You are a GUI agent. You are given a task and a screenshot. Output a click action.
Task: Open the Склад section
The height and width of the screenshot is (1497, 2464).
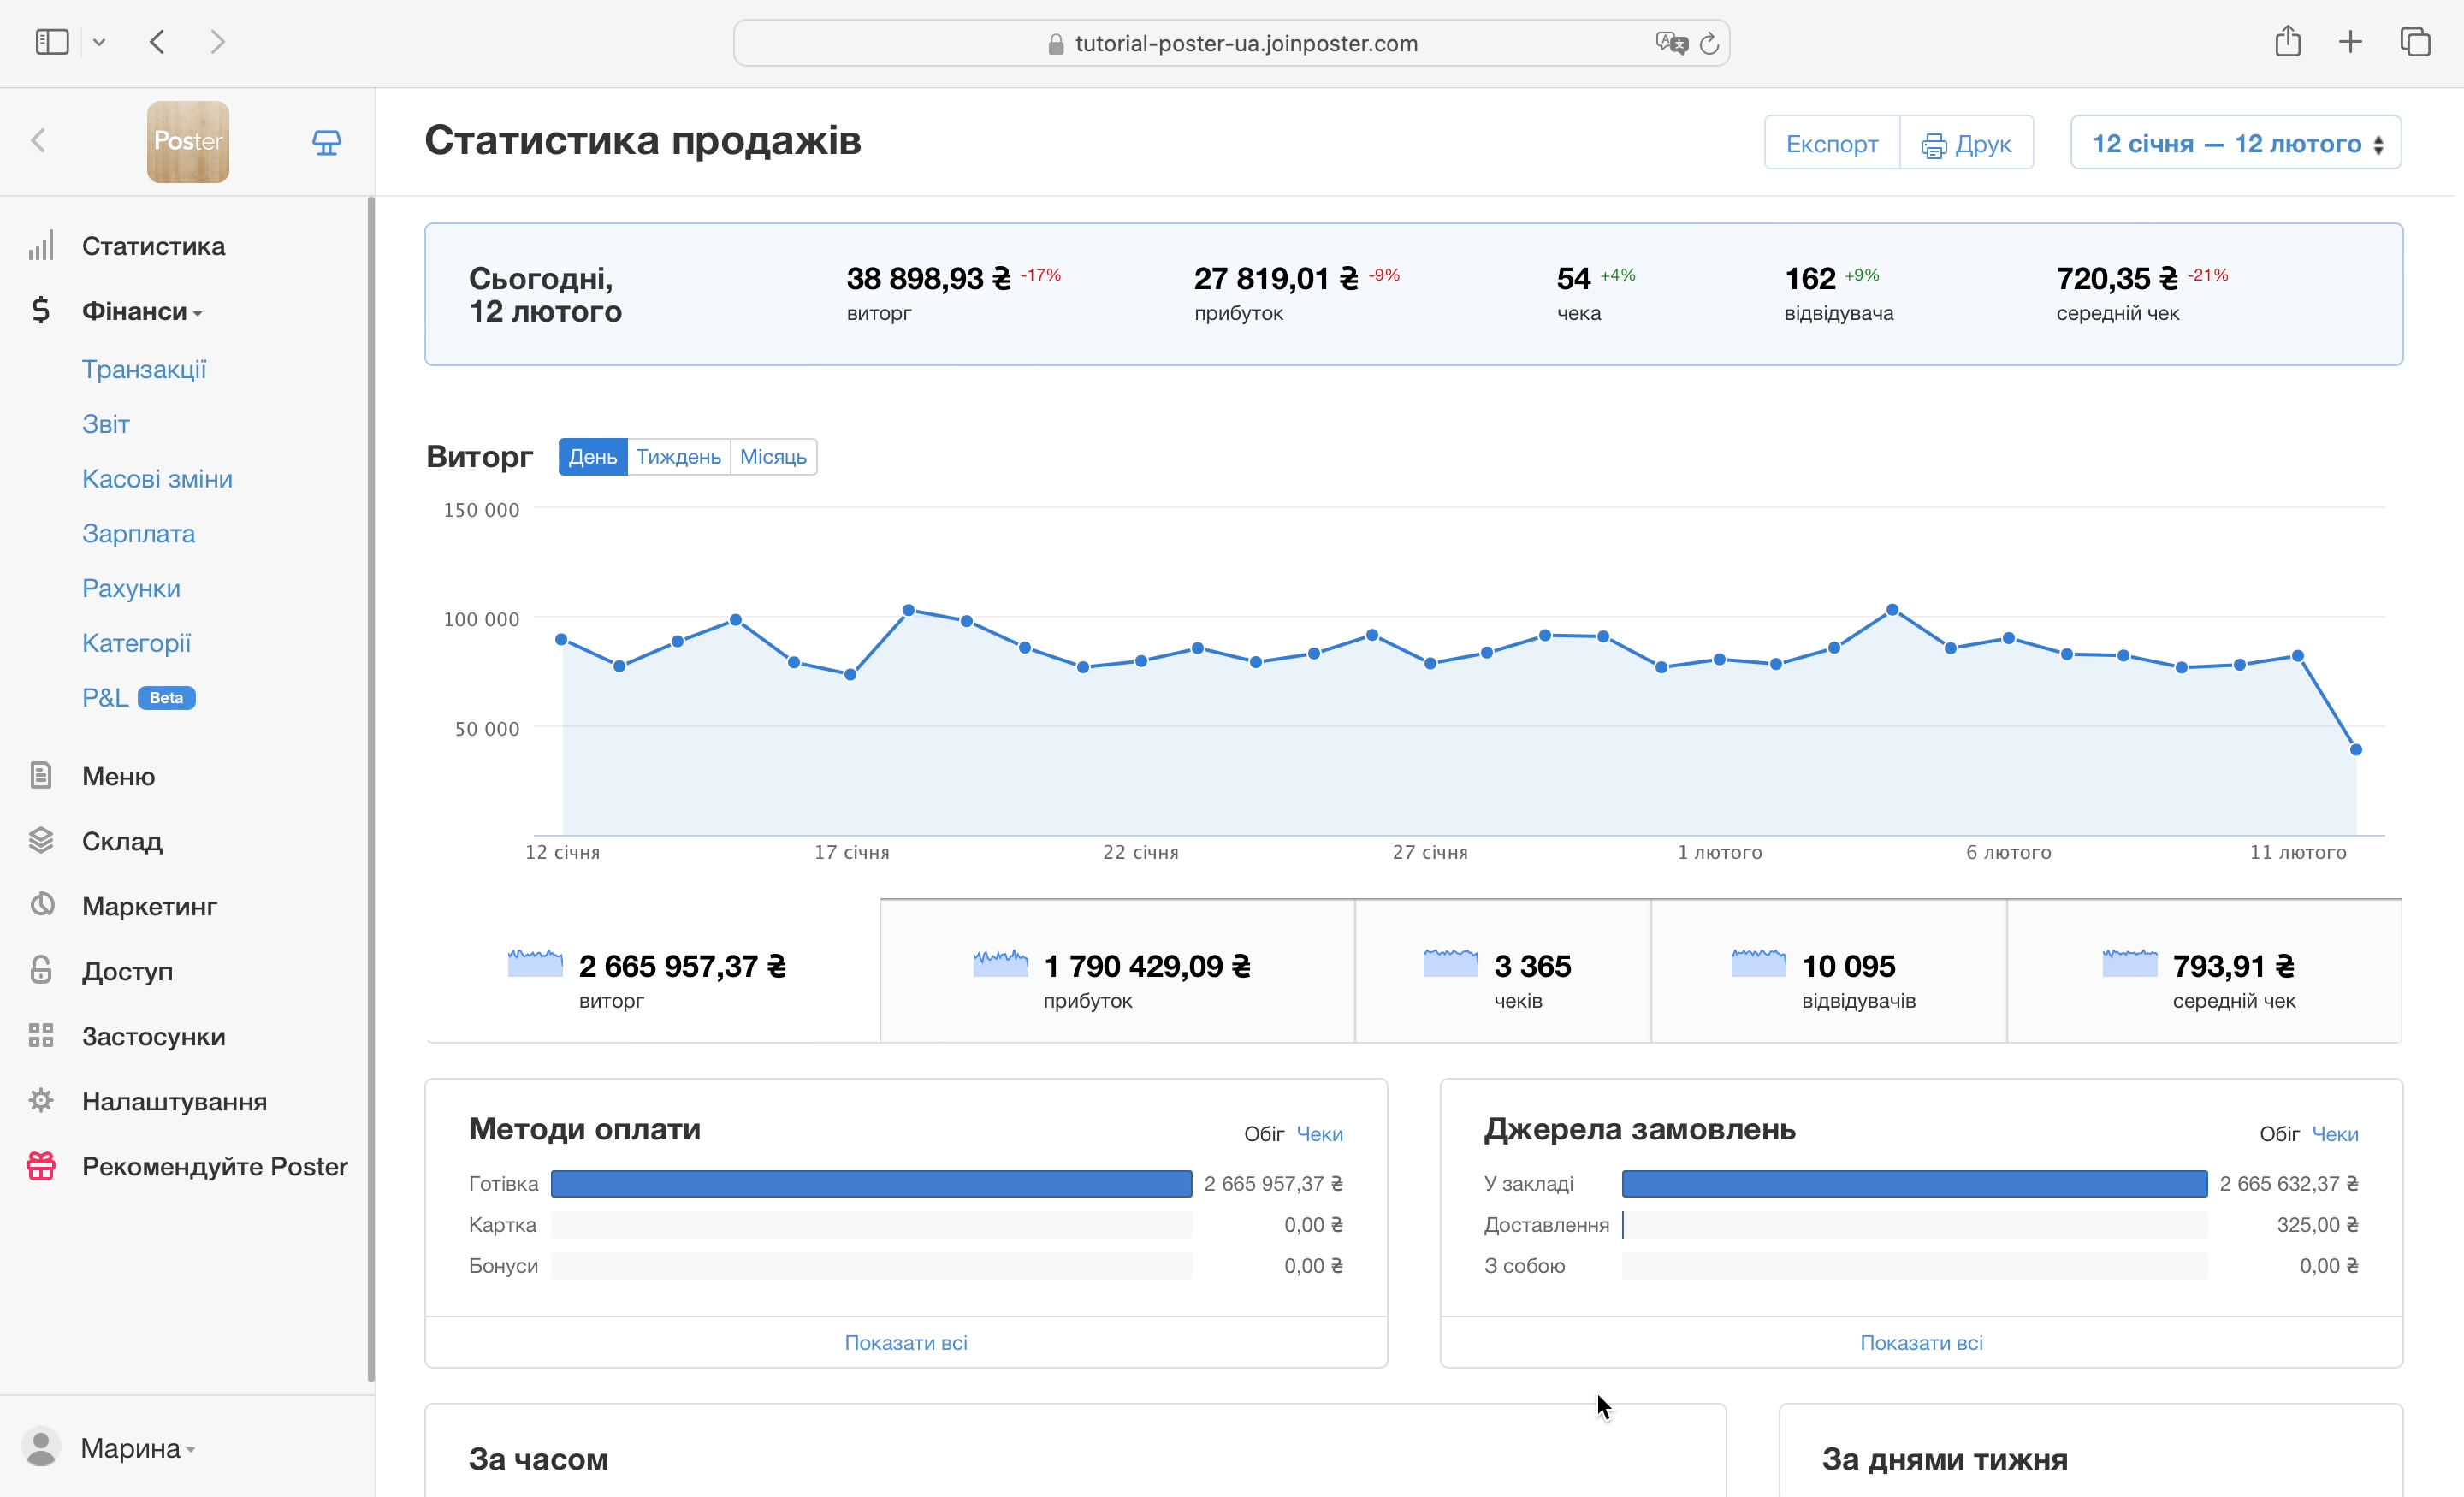coord(122,842)
